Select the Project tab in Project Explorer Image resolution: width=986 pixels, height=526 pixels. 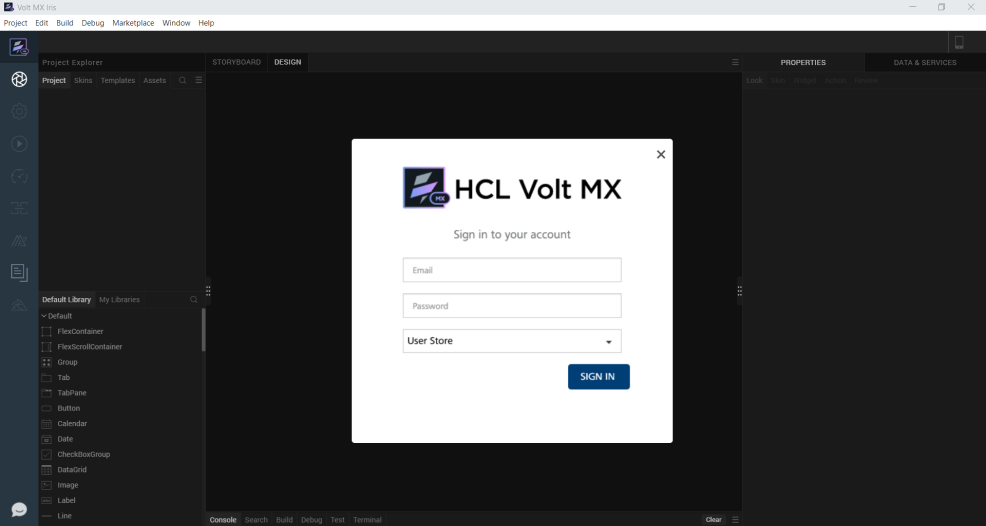54,81
